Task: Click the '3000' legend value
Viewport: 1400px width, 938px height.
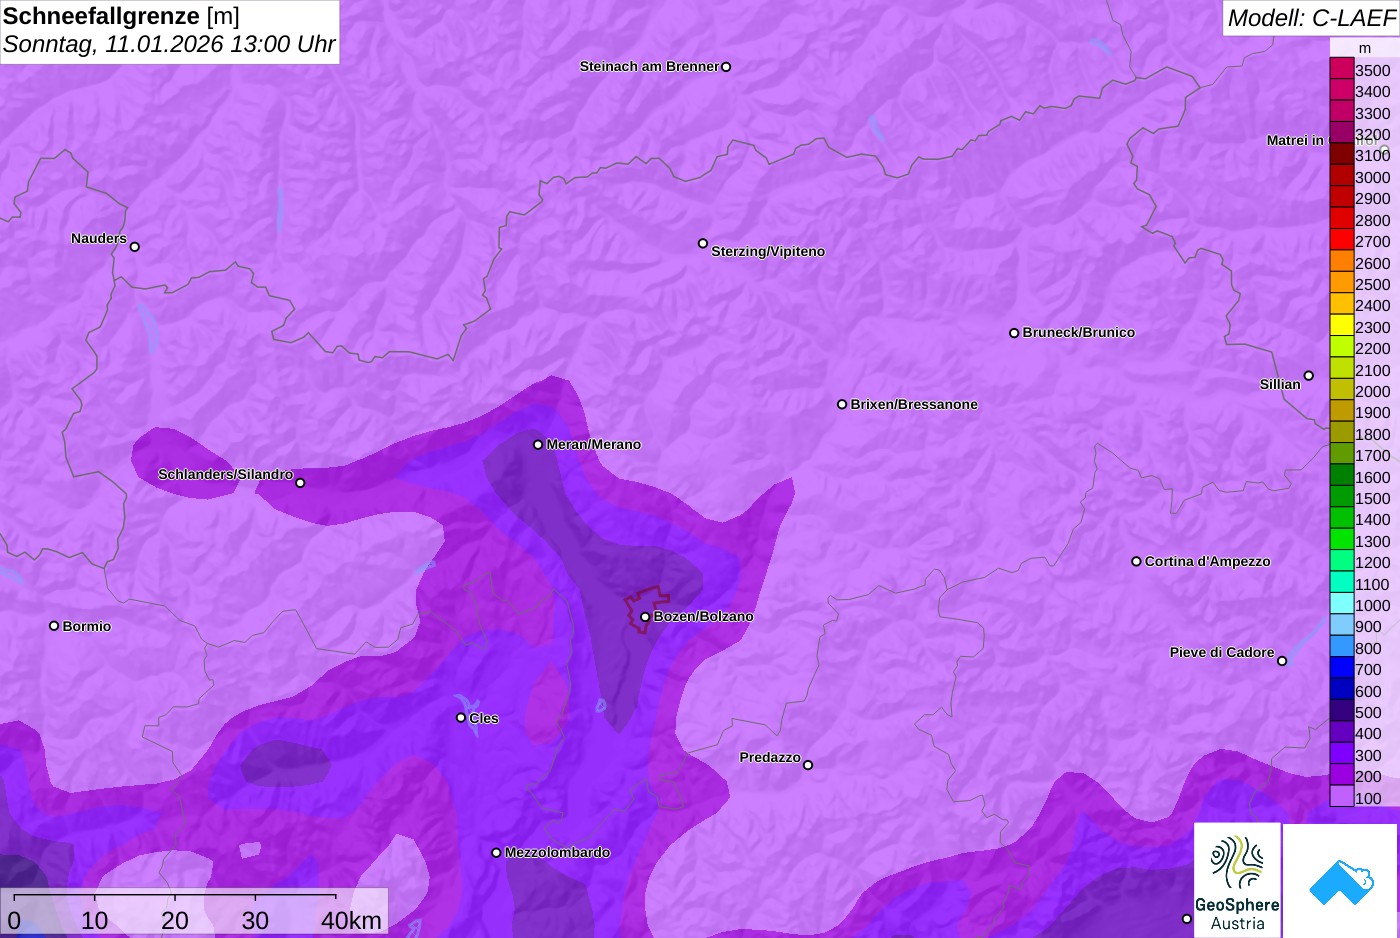Action: coord(1372,178)
